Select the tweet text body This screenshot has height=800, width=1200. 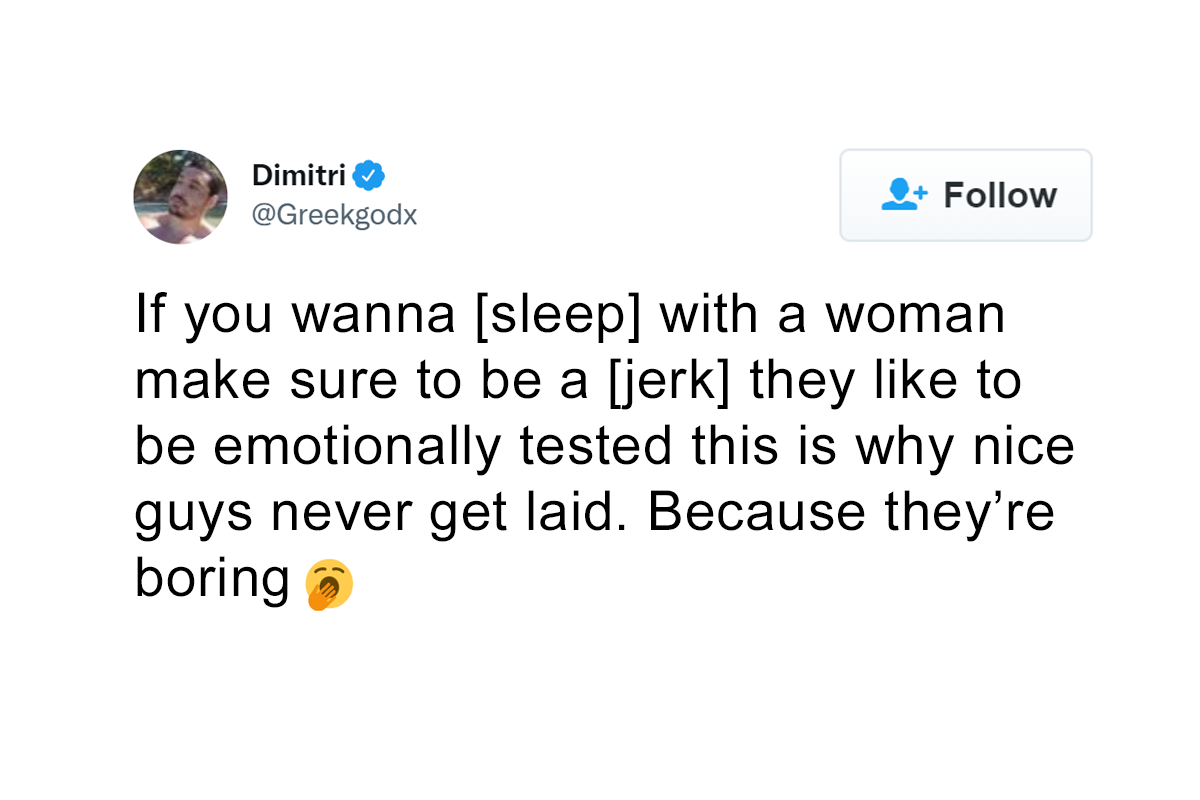tap(600, 445)
